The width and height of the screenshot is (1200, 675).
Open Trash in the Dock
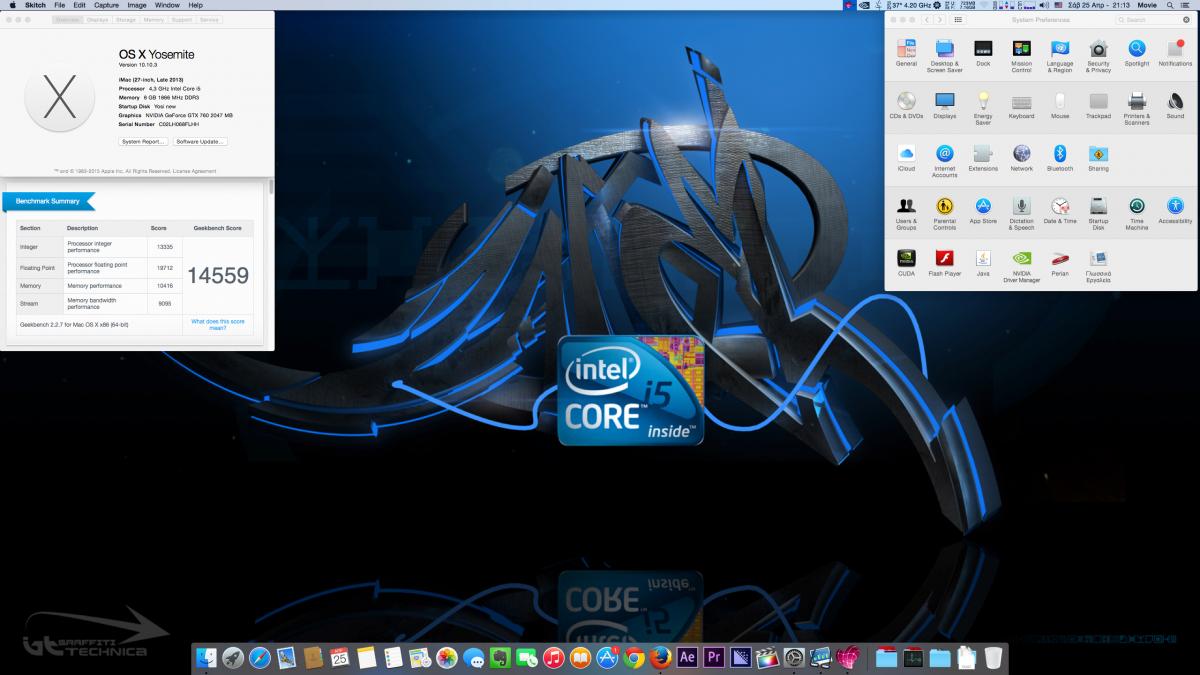coord(993,657)
